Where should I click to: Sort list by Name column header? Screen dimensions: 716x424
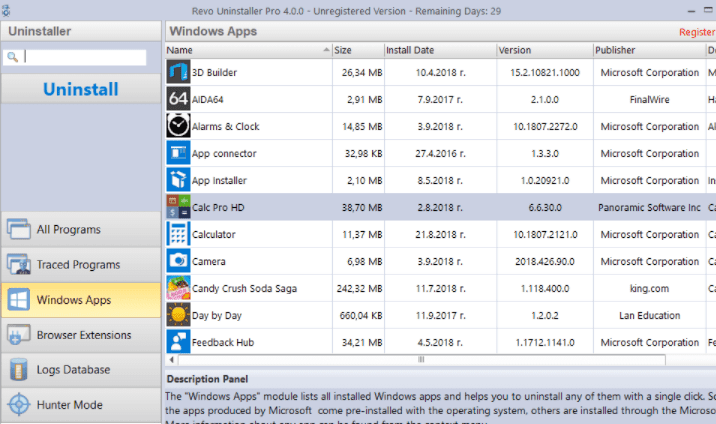click(x=248, y=50)
